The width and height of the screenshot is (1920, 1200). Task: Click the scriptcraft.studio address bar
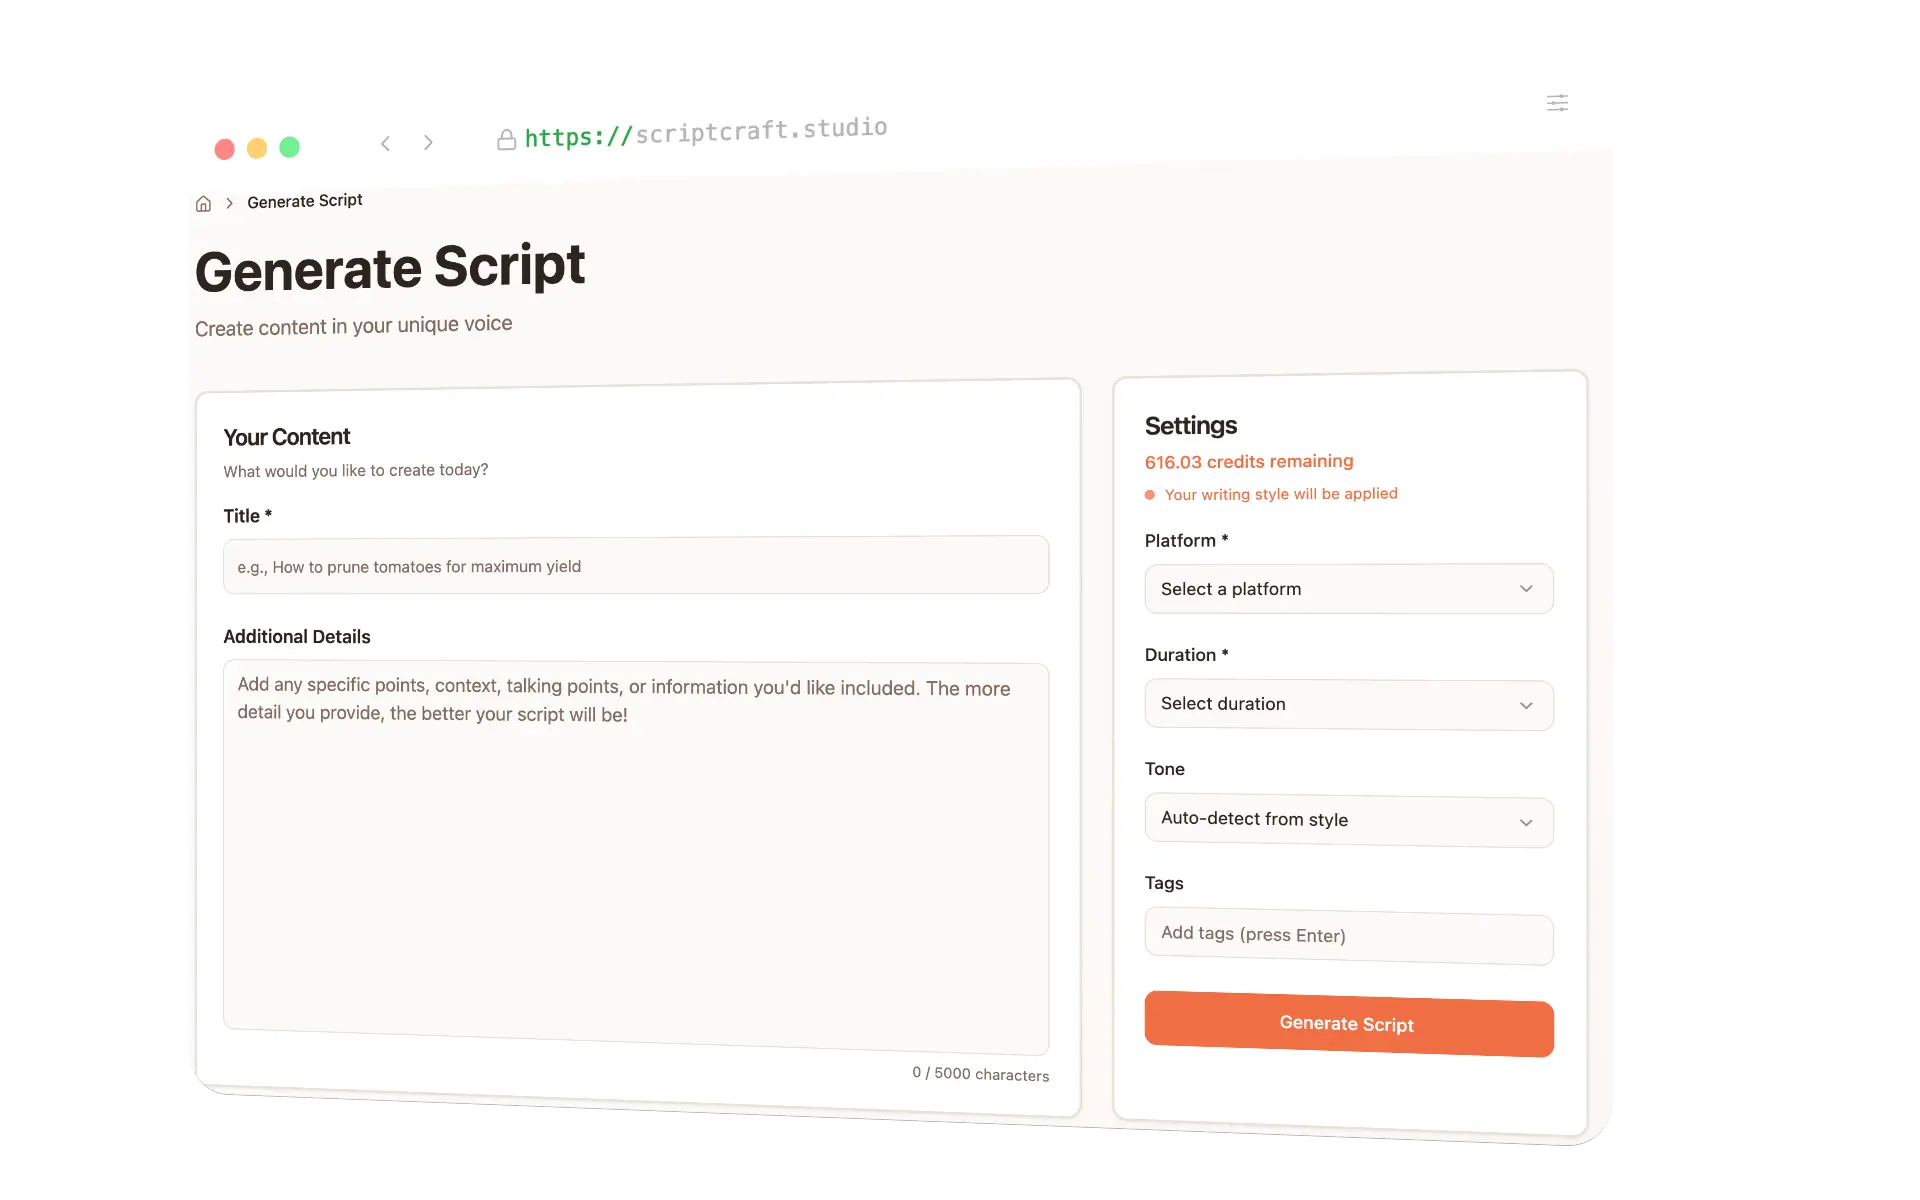706,128
